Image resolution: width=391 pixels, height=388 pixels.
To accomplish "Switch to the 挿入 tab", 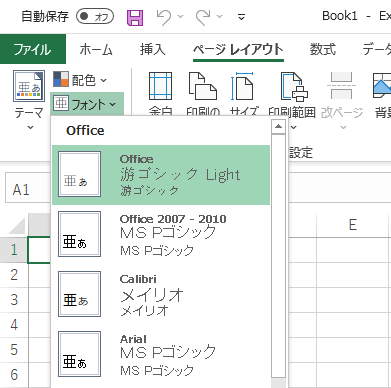I will point(153,49).
